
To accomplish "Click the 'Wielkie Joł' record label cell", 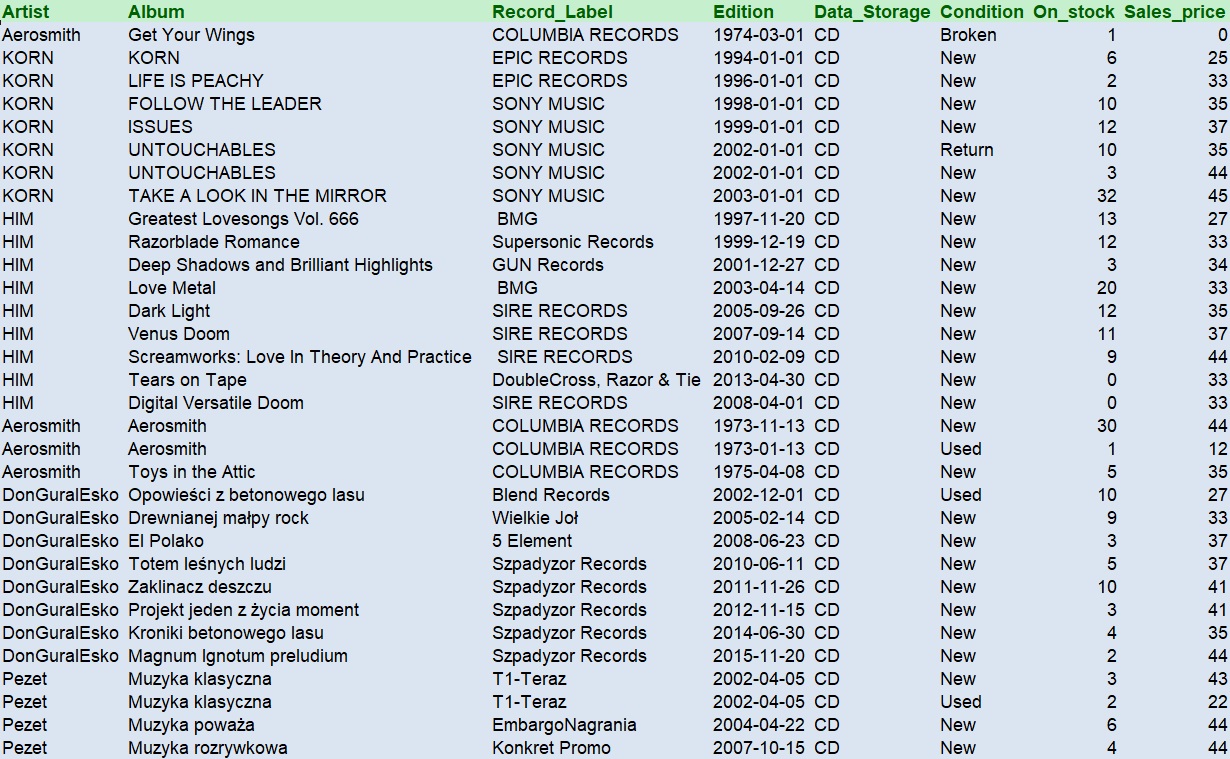I will pos(535,518).
